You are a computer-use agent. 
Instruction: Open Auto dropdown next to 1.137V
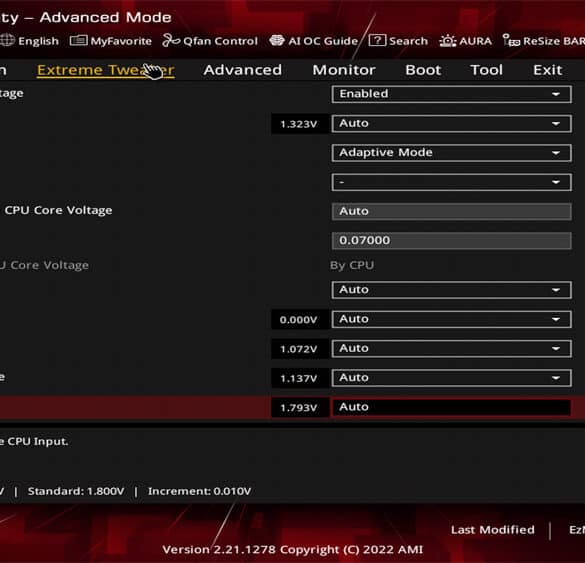point(451,378)
